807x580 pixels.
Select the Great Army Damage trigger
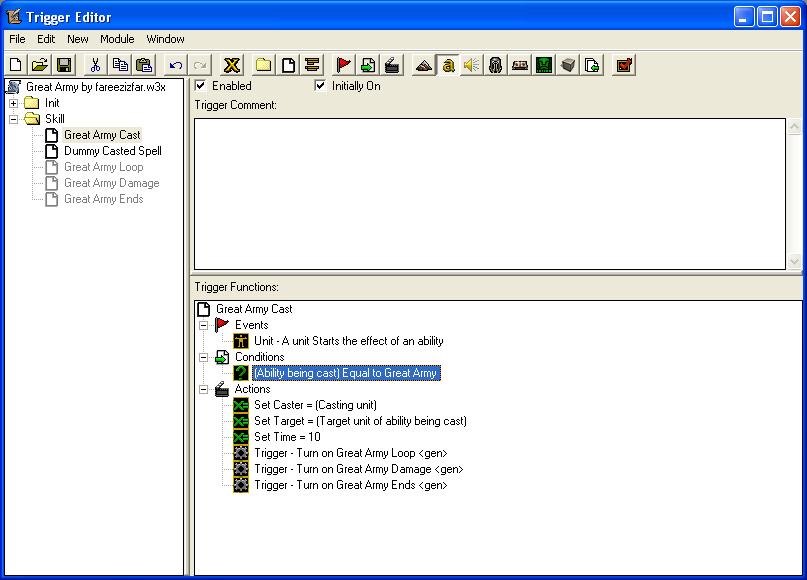click(112, 183)
